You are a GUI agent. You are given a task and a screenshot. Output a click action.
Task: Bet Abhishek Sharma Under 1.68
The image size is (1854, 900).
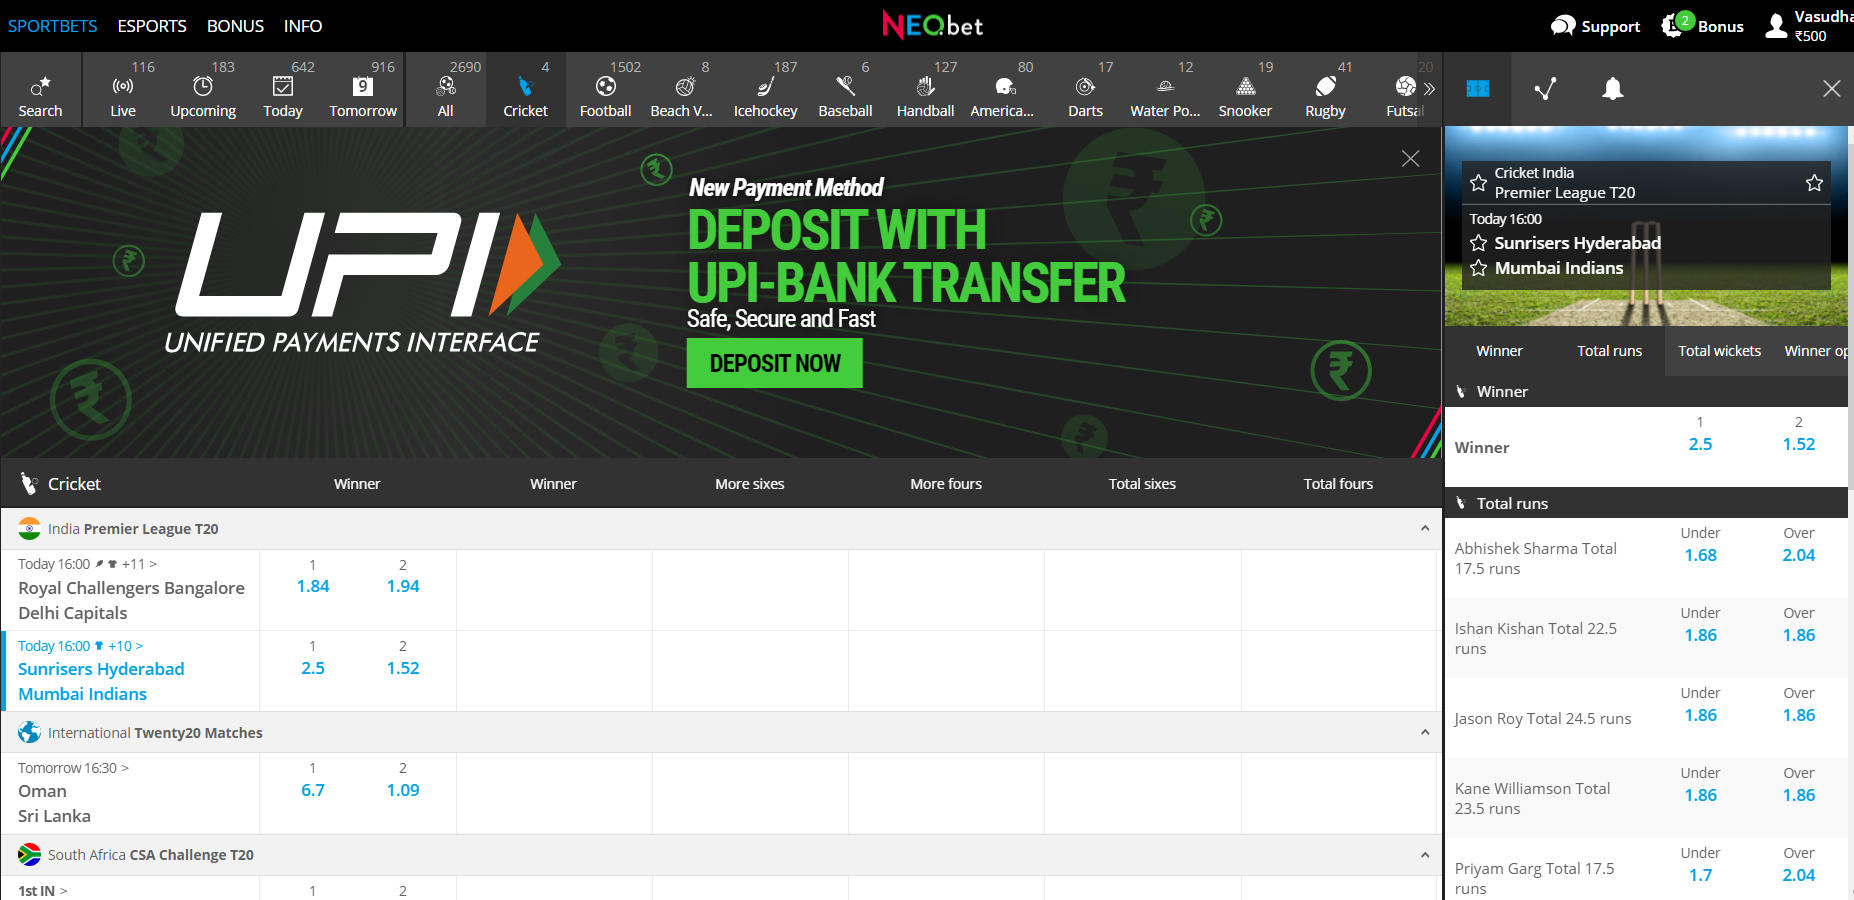click(x=1700, y=555)
